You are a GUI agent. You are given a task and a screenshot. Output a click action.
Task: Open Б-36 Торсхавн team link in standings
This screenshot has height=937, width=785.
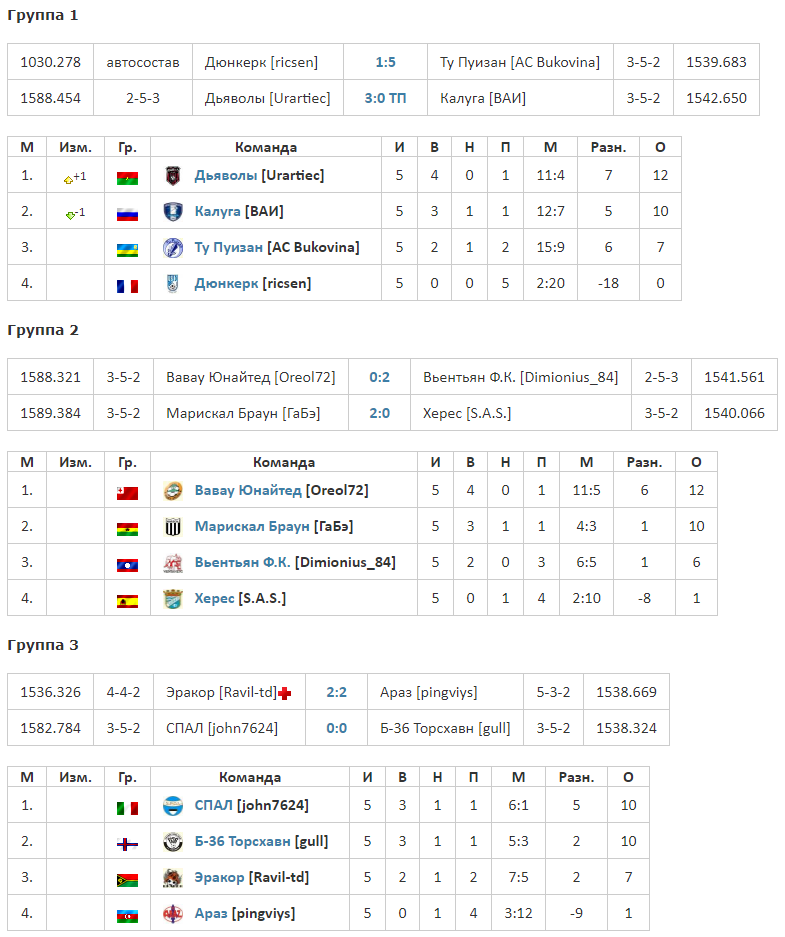(243, 841)
